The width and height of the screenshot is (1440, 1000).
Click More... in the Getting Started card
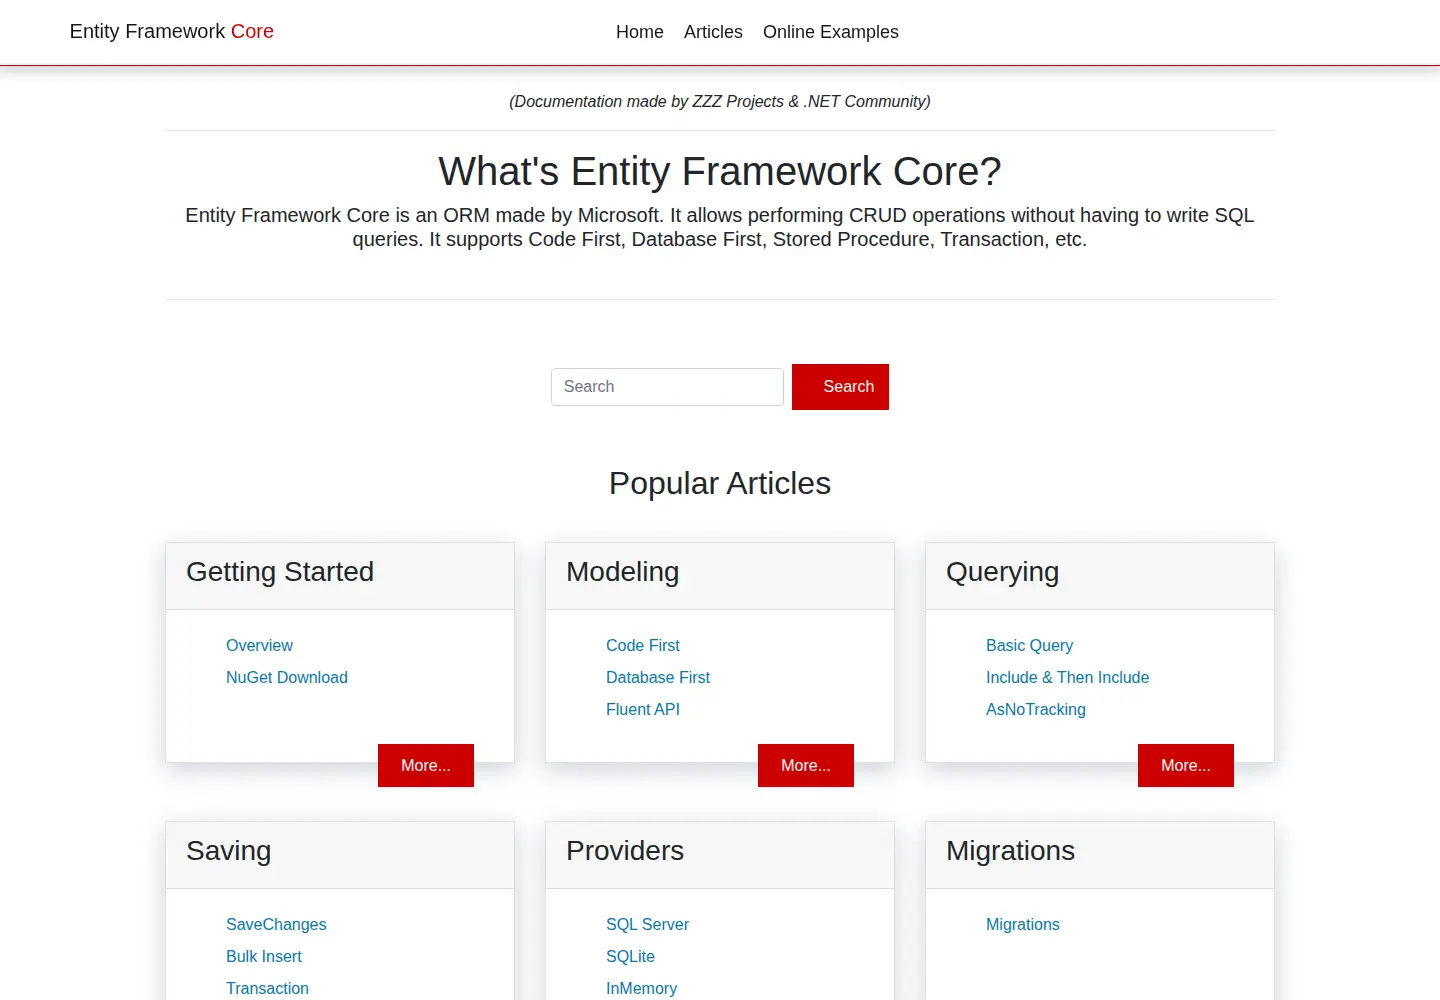tap(426, 765)
